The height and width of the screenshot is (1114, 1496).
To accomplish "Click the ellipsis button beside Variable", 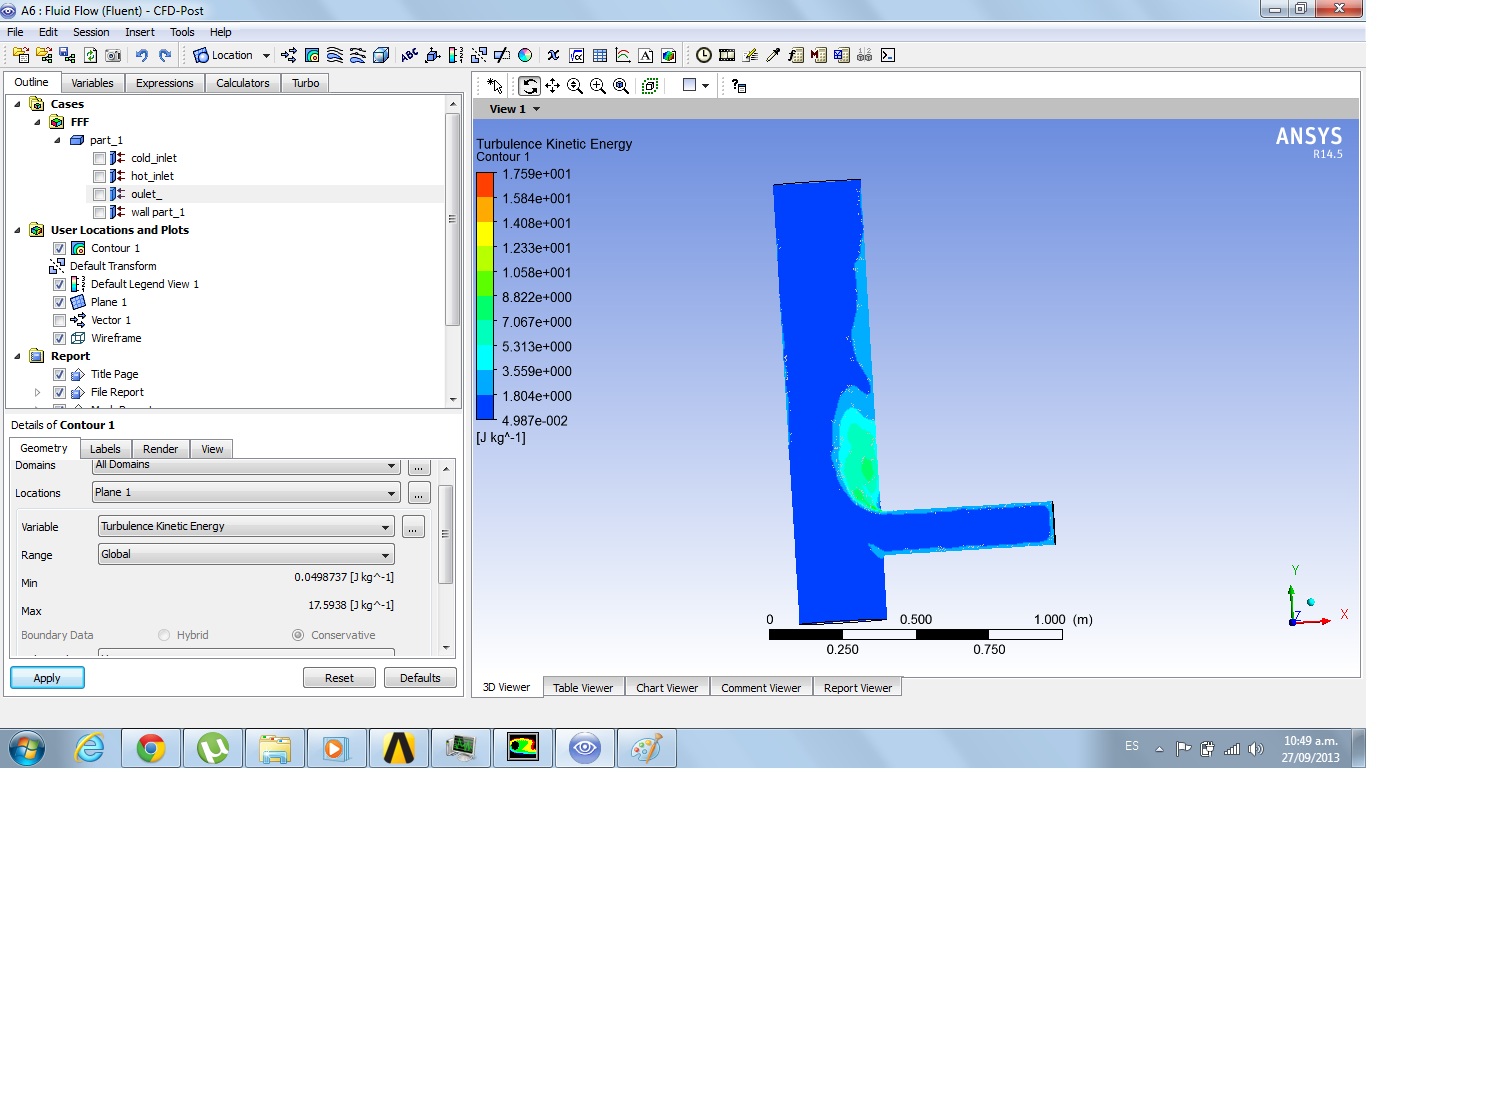I will 412,527.
